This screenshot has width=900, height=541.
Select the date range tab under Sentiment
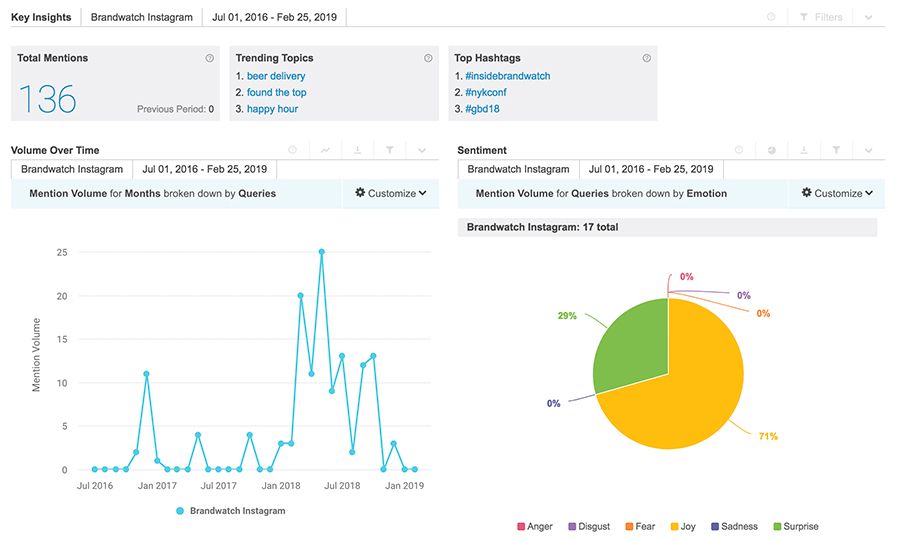pos(651,169)
